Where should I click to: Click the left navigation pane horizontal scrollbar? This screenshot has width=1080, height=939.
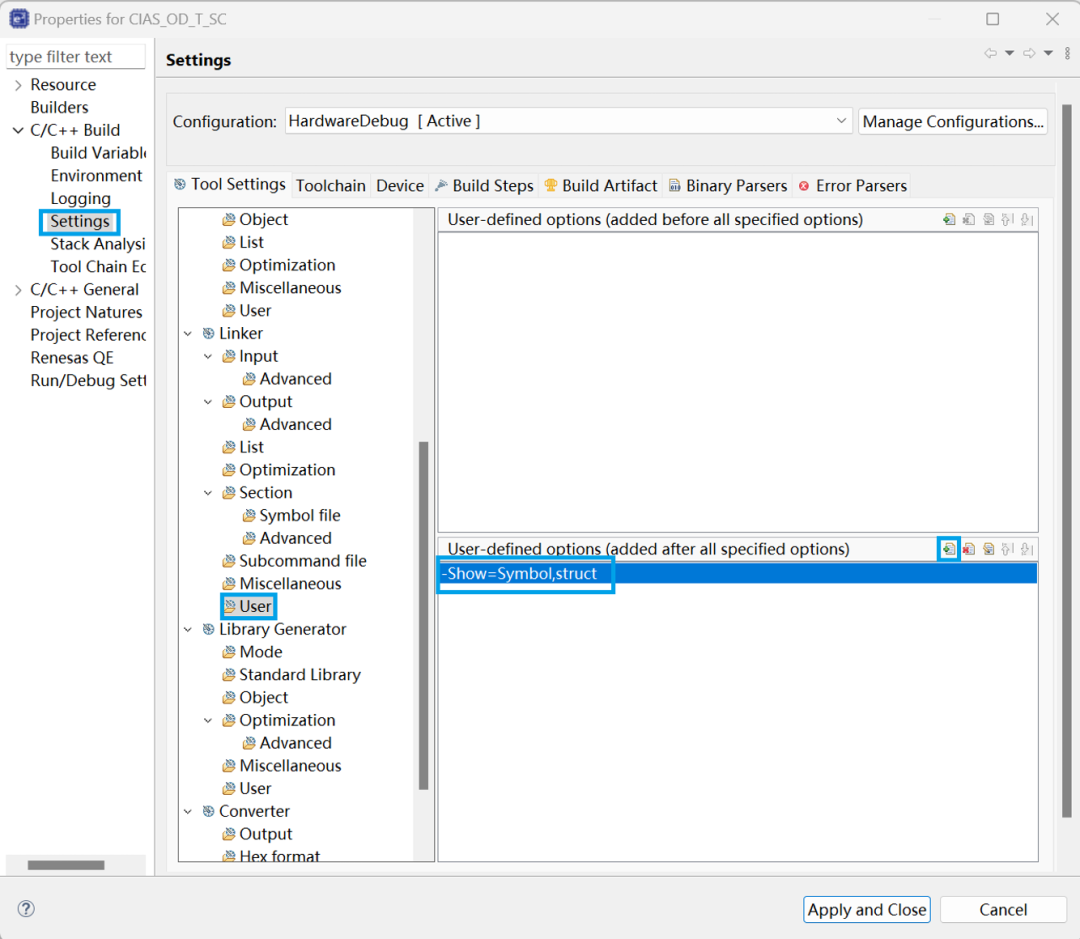[x=66, y=865]
